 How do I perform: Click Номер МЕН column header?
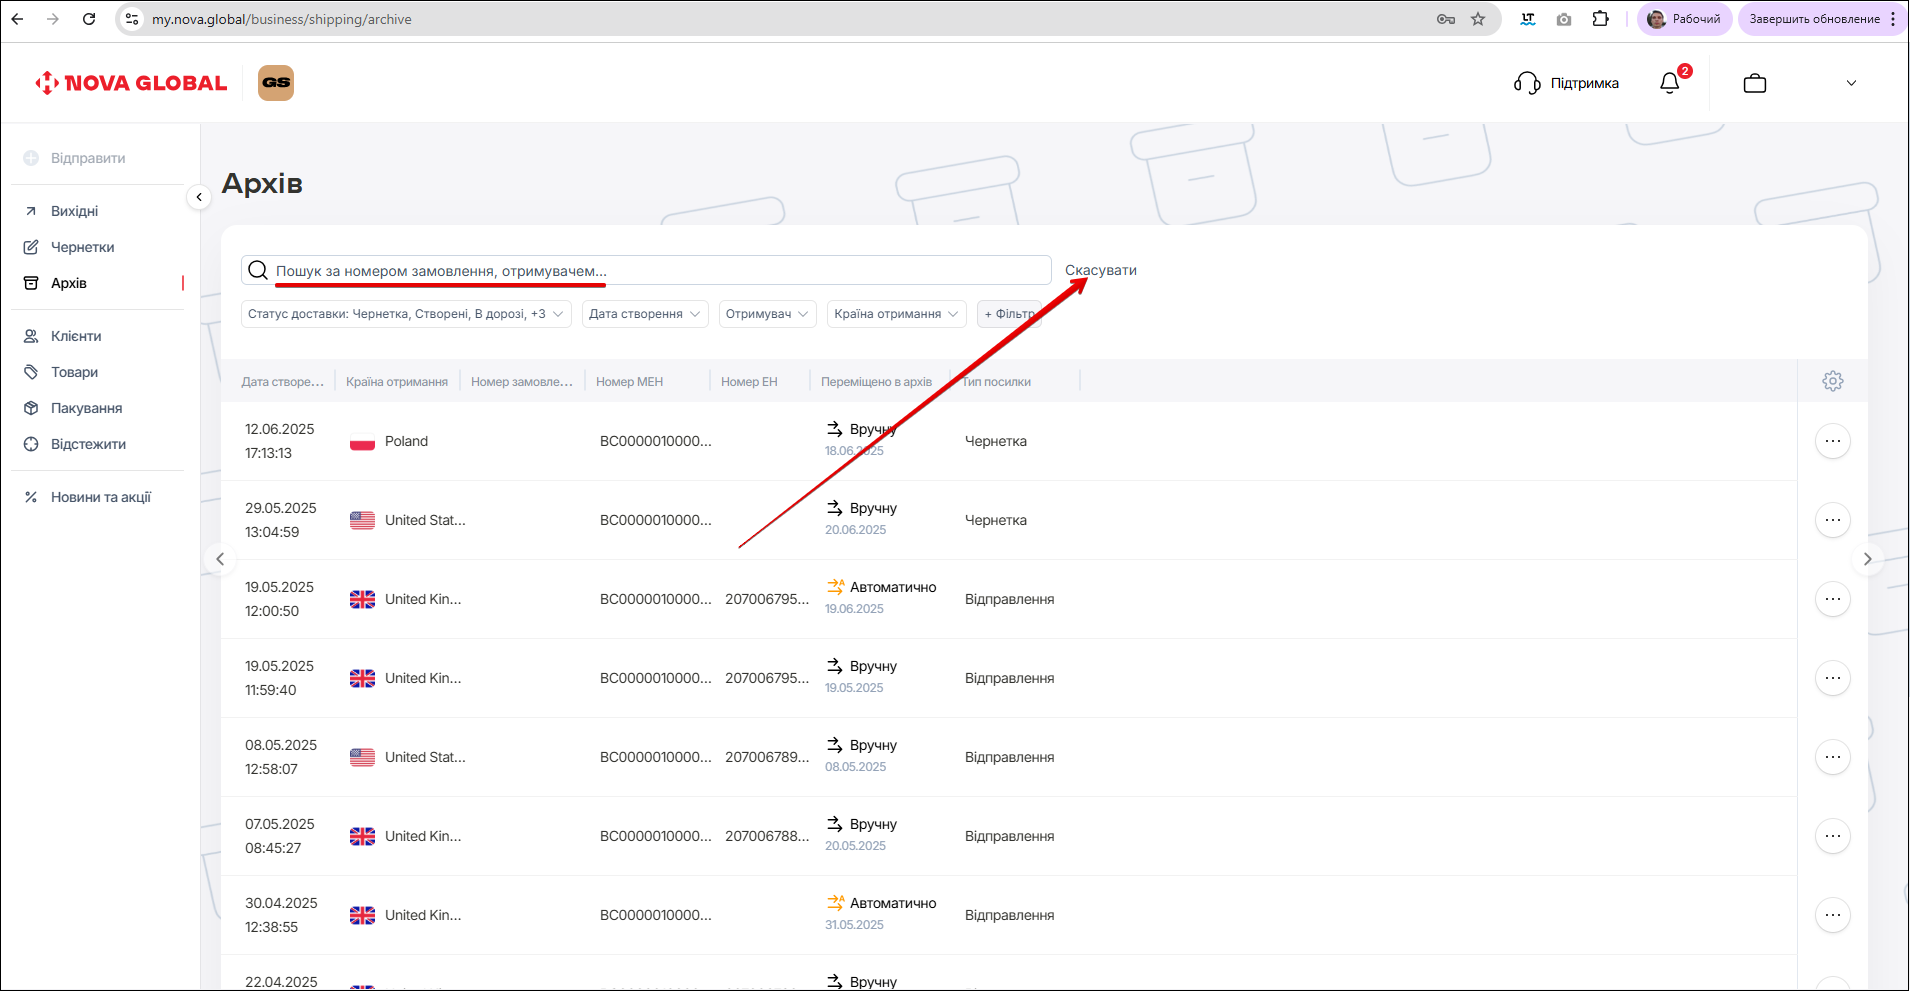click(x=630, y=382)
